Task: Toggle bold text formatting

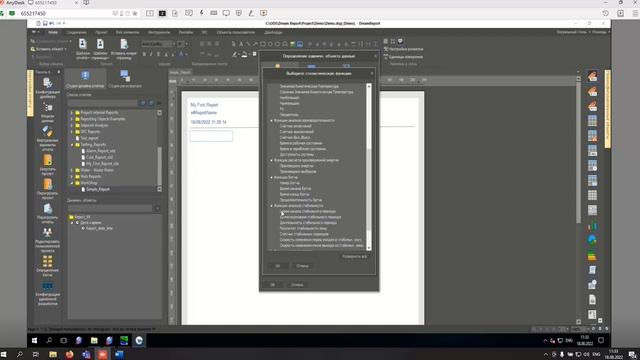Action: click(x=144, y=54)
